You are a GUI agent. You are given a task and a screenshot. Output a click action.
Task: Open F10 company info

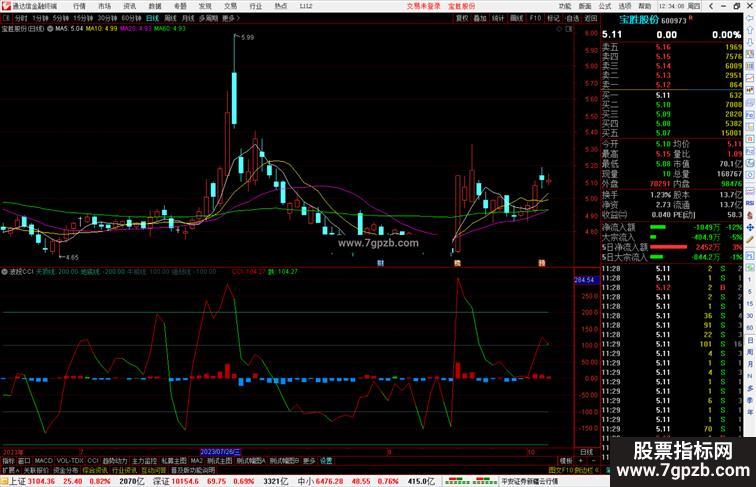coord(535,18)
